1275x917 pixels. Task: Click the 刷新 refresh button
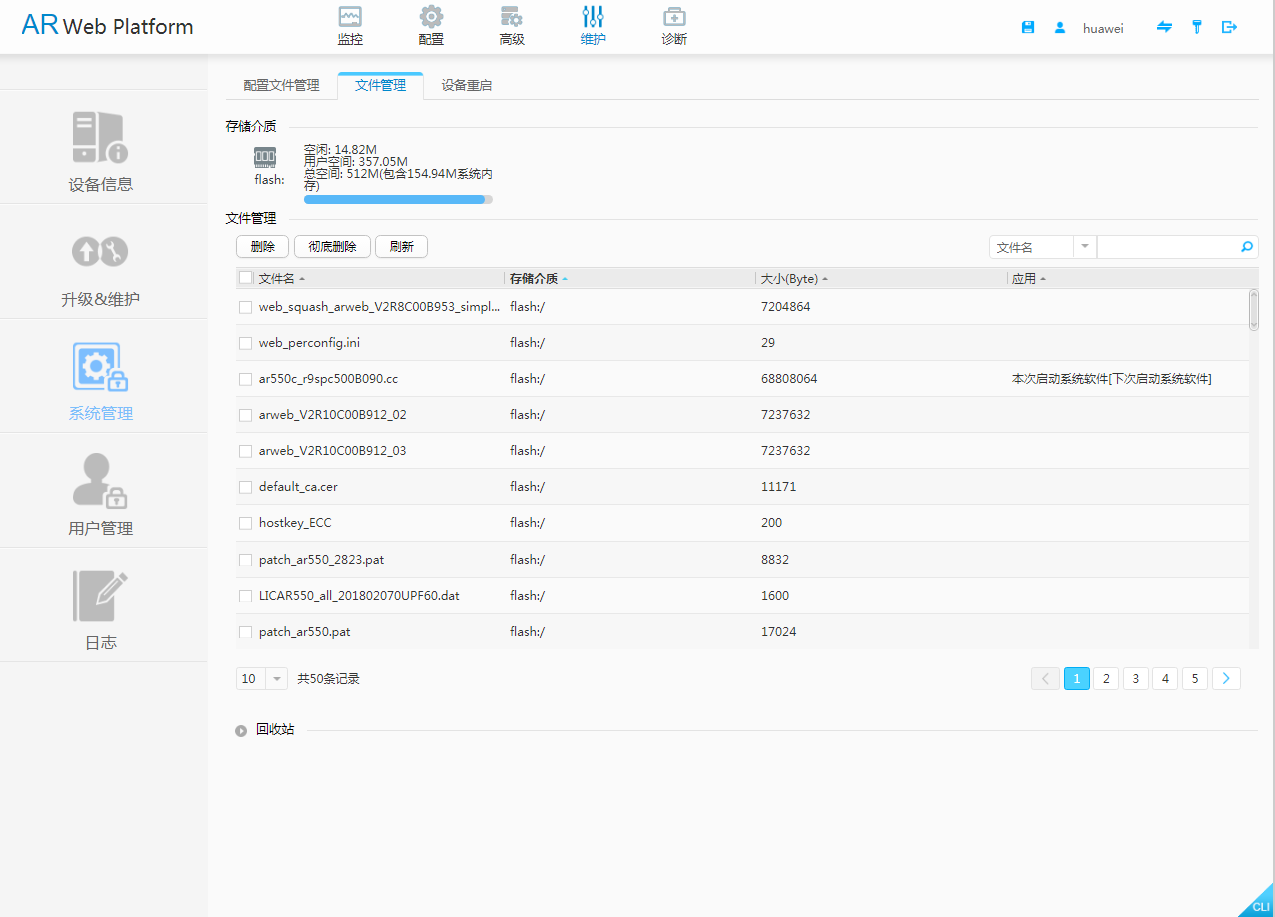pyautogui.click(x=401, y=247)
